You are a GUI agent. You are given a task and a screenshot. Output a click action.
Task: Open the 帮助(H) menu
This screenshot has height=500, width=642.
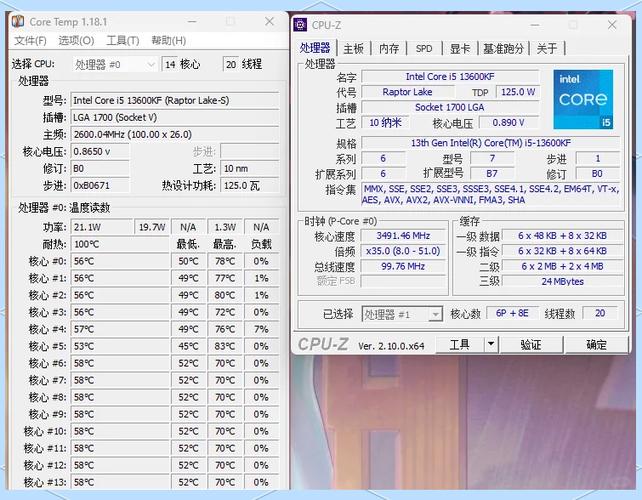point(168,41)
